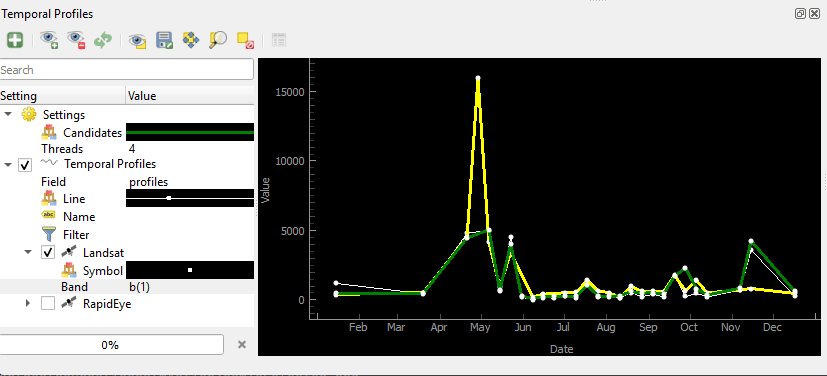Click the Line style icon
This screenshot has height=376, width=827.
(49, 198)
